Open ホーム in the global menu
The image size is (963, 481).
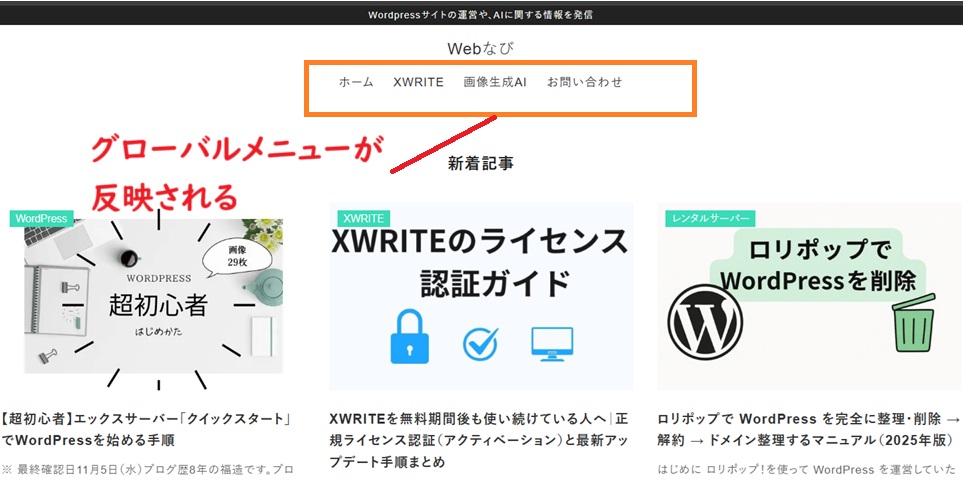click(356, 82)
